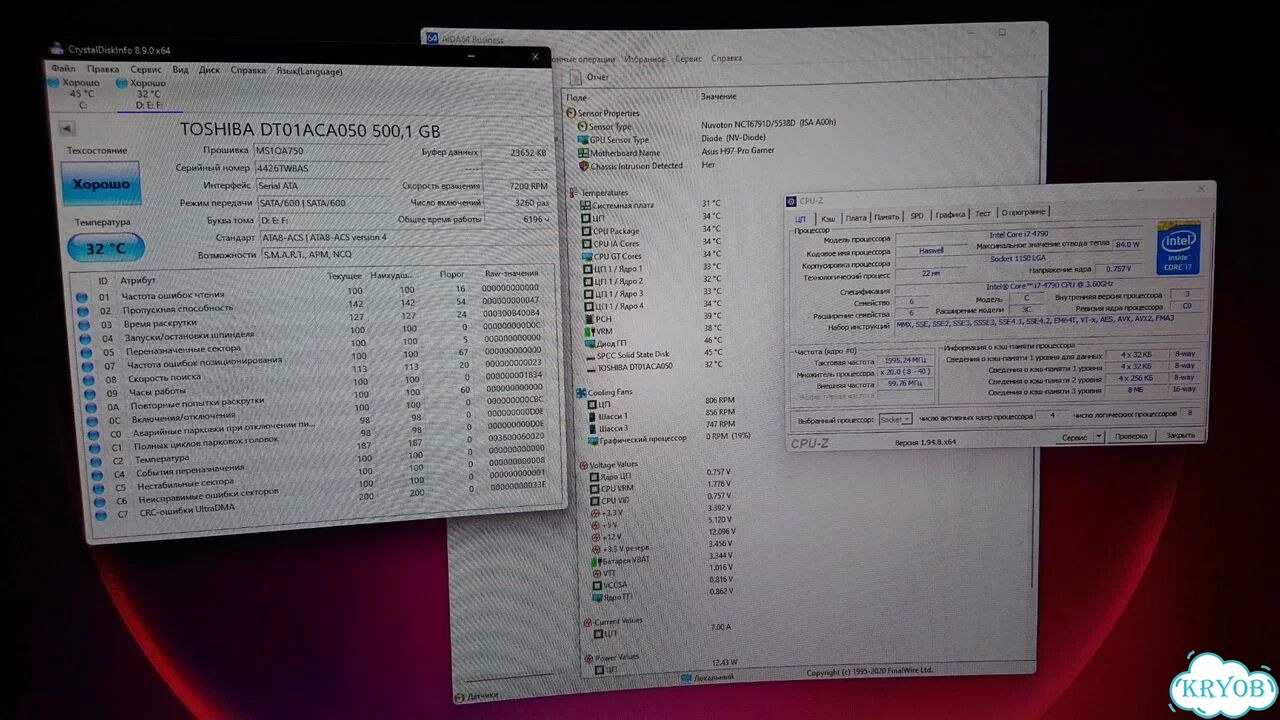Click the Temperatures section icon
1280x720 pixels.
(573, 192)
